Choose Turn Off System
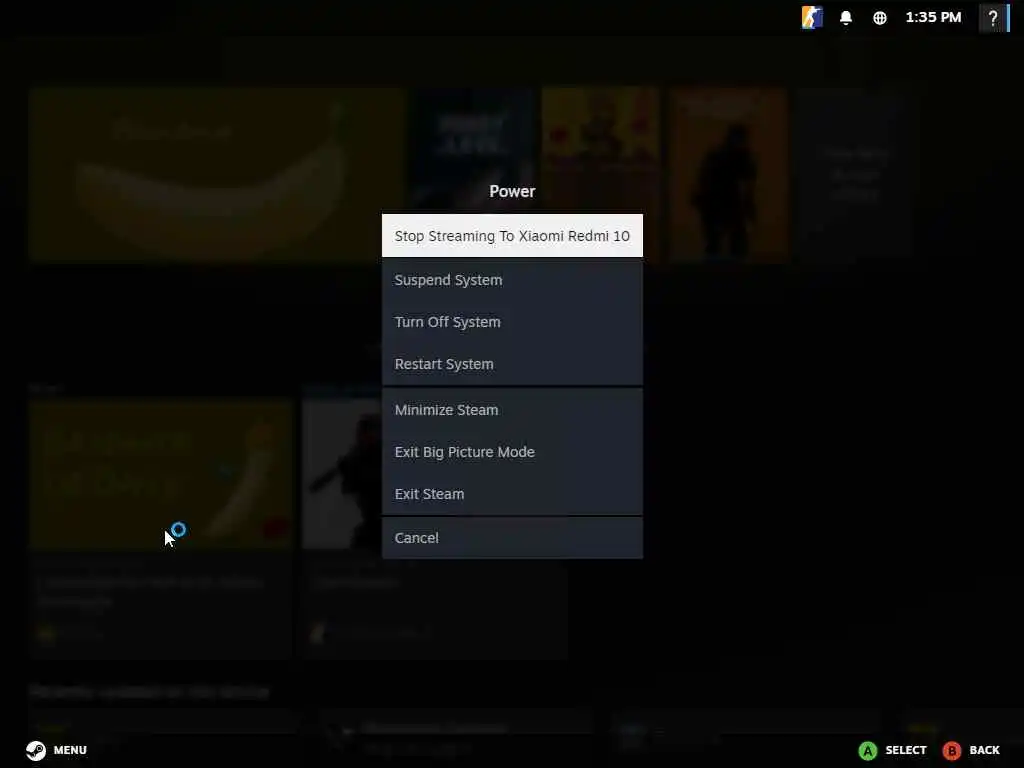The width and height of the screenshot is (1024, 768). [x=512, y=322]
